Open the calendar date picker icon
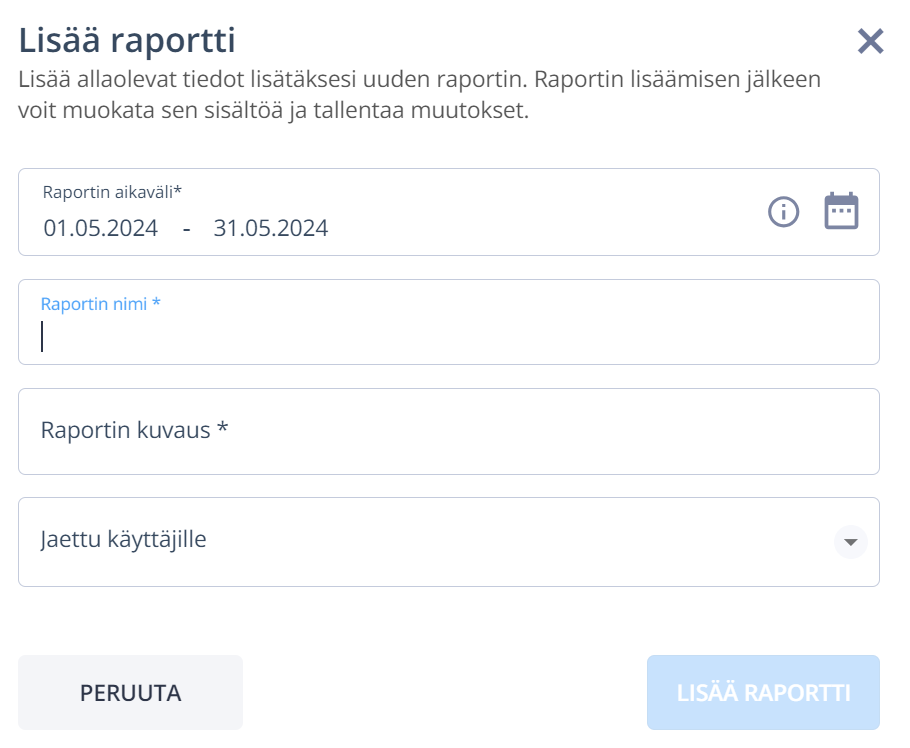This screenshot has width=910, height=748. pyautogui.click(x=841, y=211)
